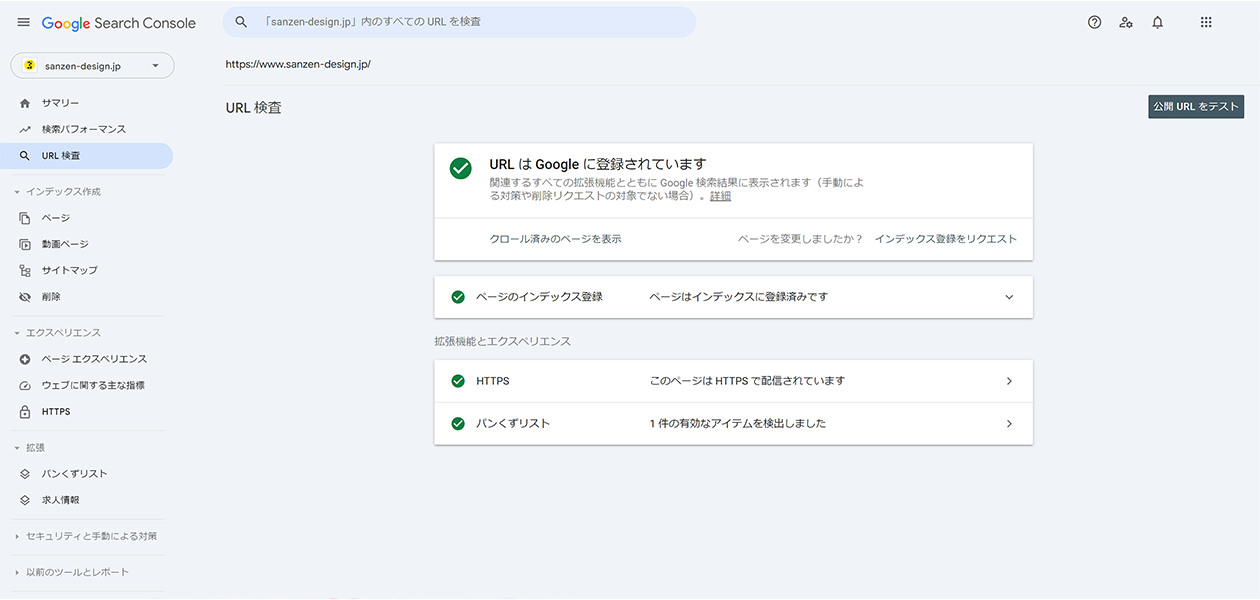1260x600 pixels.
Task: Click green check in the HTTPS result row
Action: click(x=458, y=381)
